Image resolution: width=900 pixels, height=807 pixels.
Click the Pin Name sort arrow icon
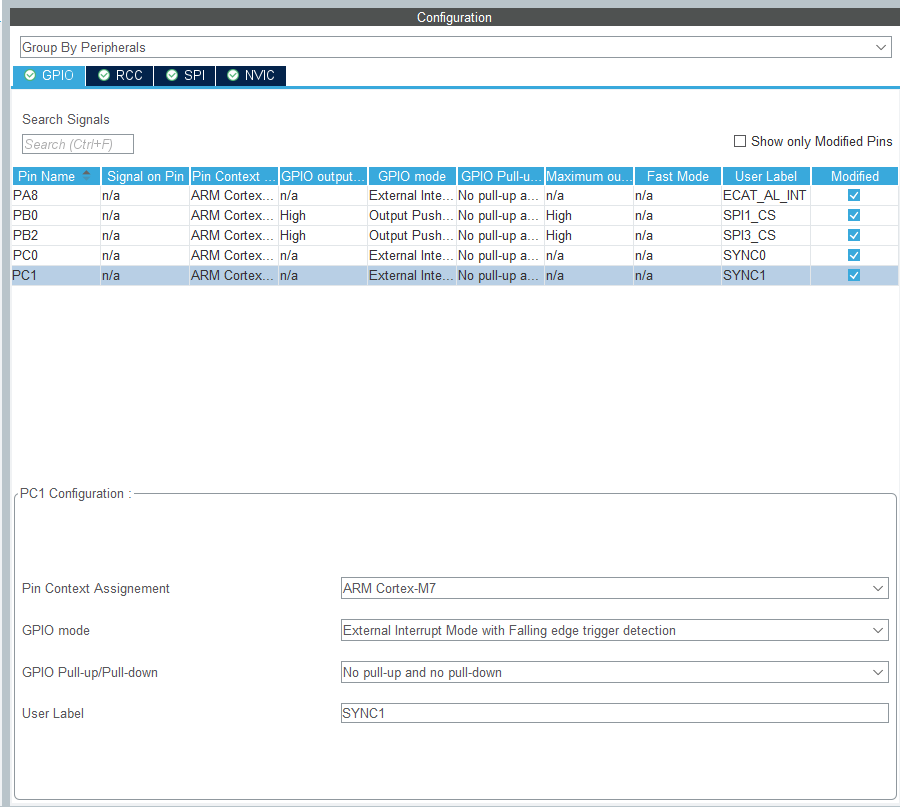point(87,176)
